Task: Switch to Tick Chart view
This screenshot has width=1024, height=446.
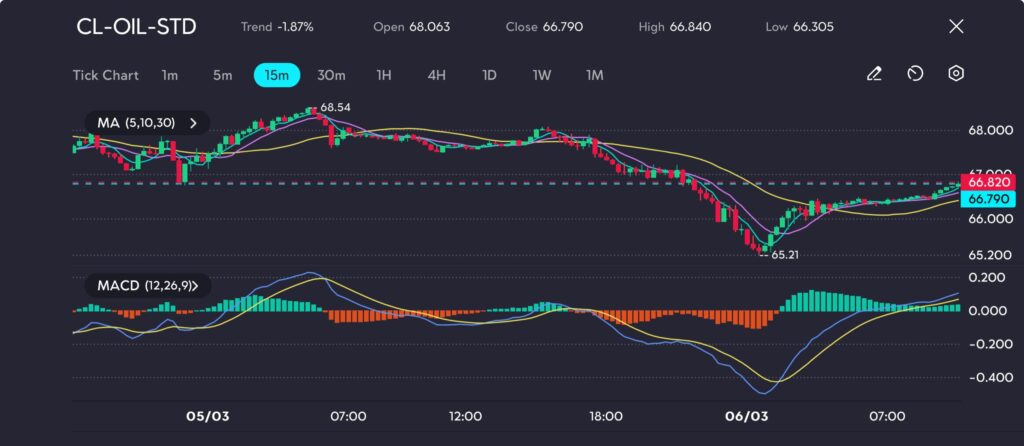Action: (x=105, y=75)
